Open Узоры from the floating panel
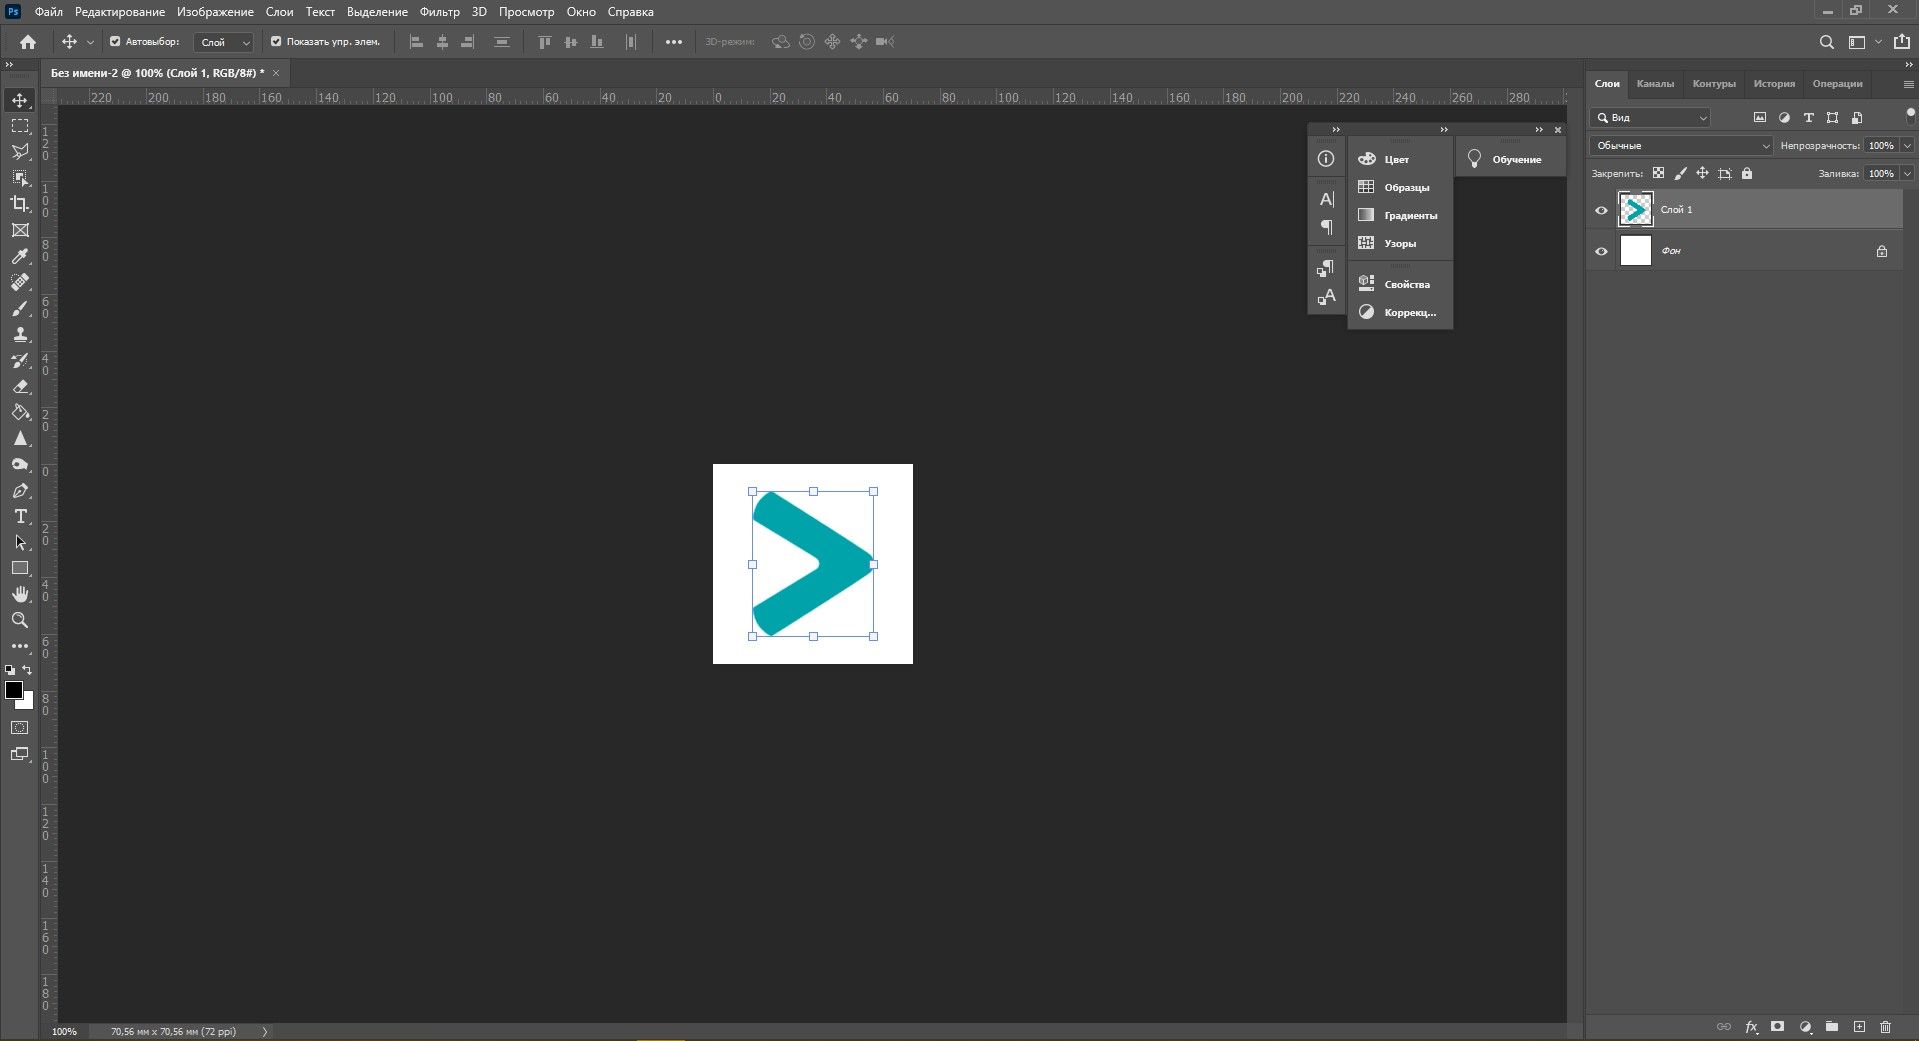Image resolution: width=1919 pixels, height=1041 pixels. coord(1399,243)
